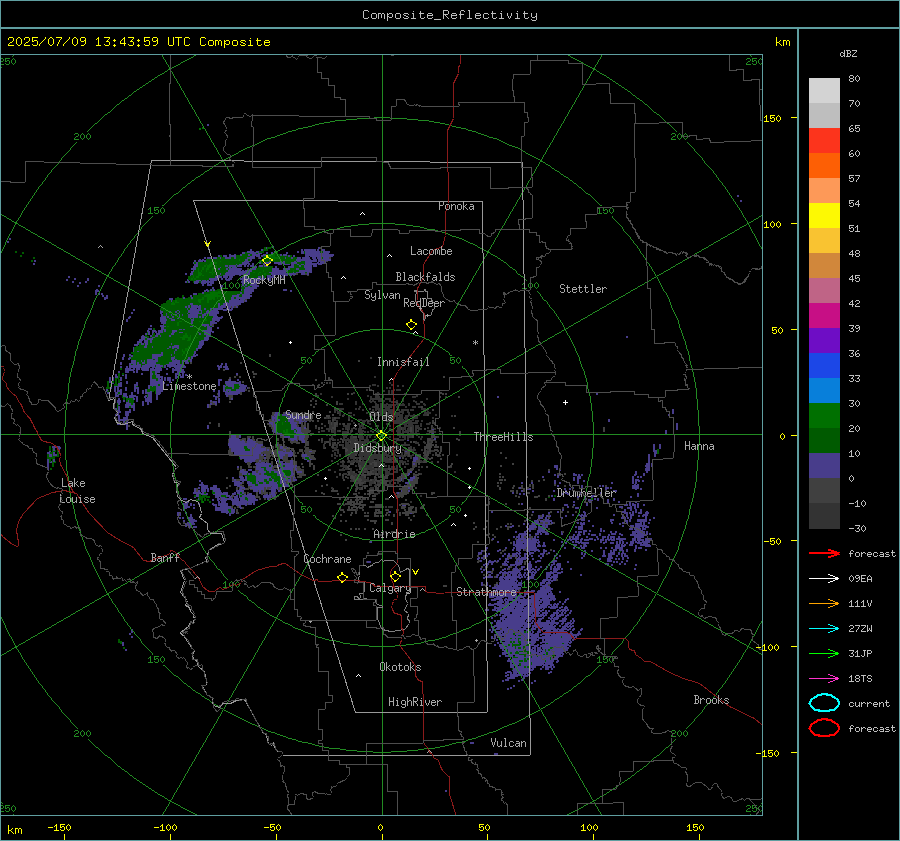The image size is (900, 841).
Task: Click the cyan current ellipse icon
Action: (x=824, y=703)
